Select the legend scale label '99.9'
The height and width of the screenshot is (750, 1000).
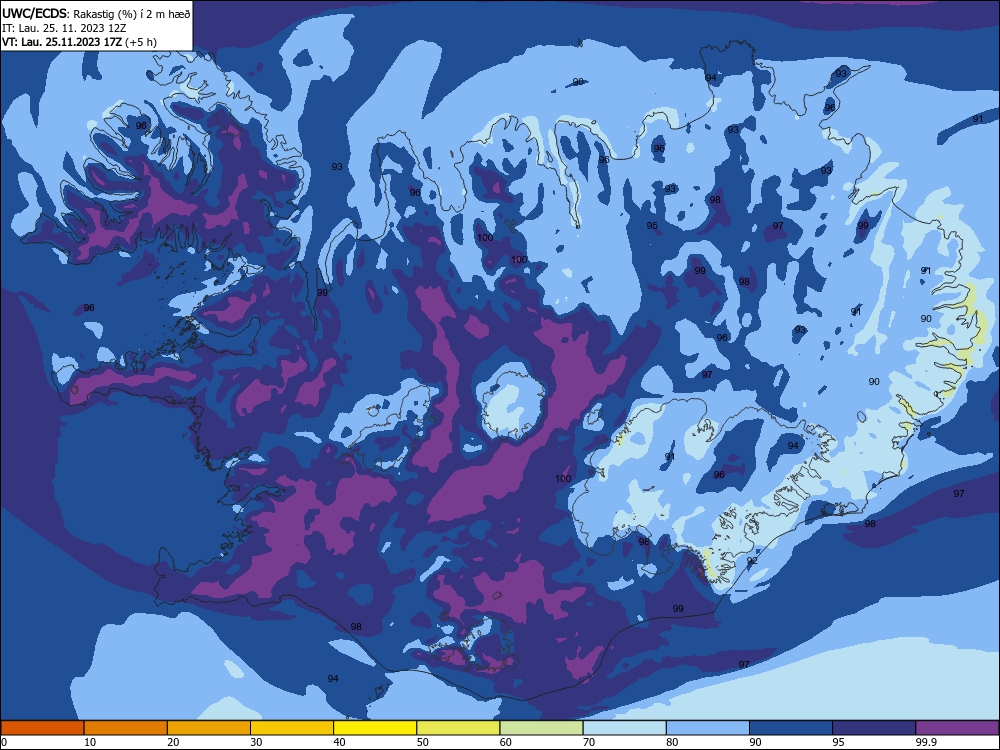pos(926,742)
